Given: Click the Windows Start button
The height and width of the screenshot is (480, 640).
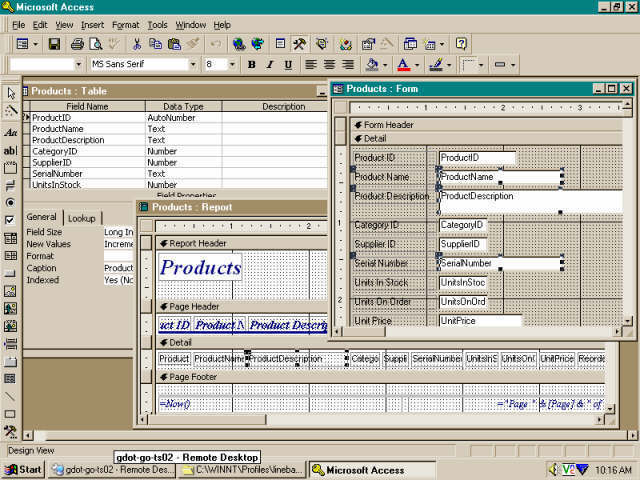Looking at the screenshot, I should (24, 469).
